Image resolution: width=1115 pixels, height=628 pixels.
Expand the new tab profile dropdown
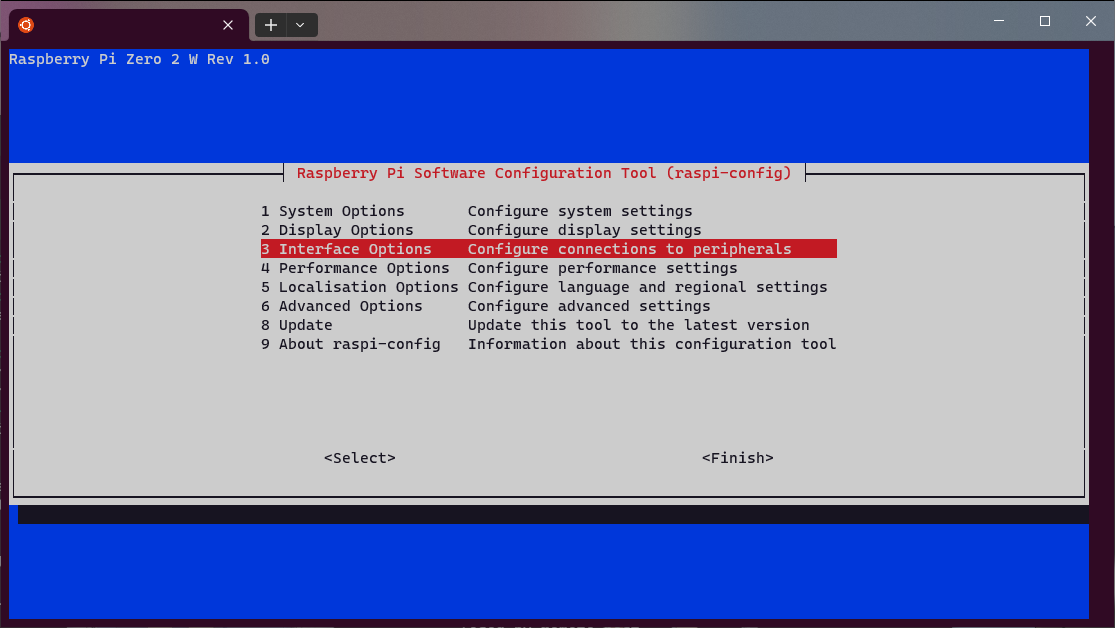pyautogui.click(x=301, y=25)
